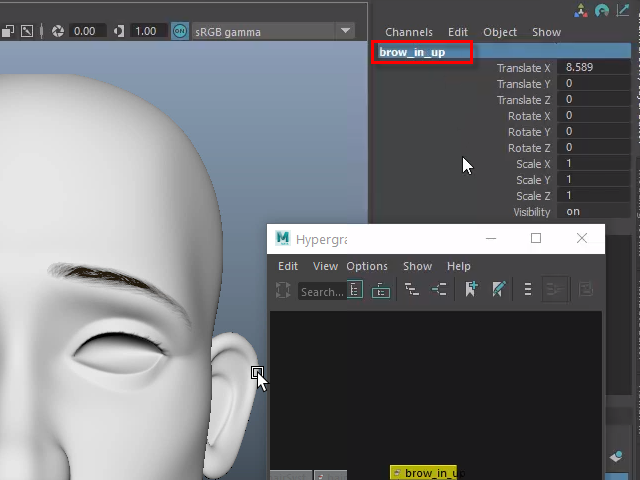This screenshot has width=640, height=480.
Task: Open the Hypergraph Help menu
Action: 458,266
